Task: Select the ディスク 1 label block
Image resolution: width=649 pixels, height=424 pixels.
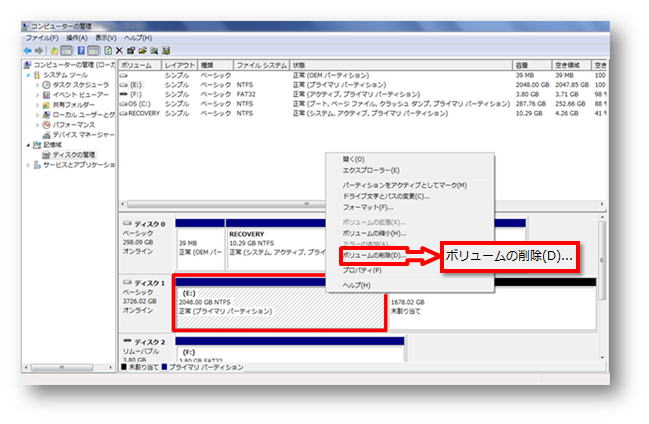Action: [146, 302]
